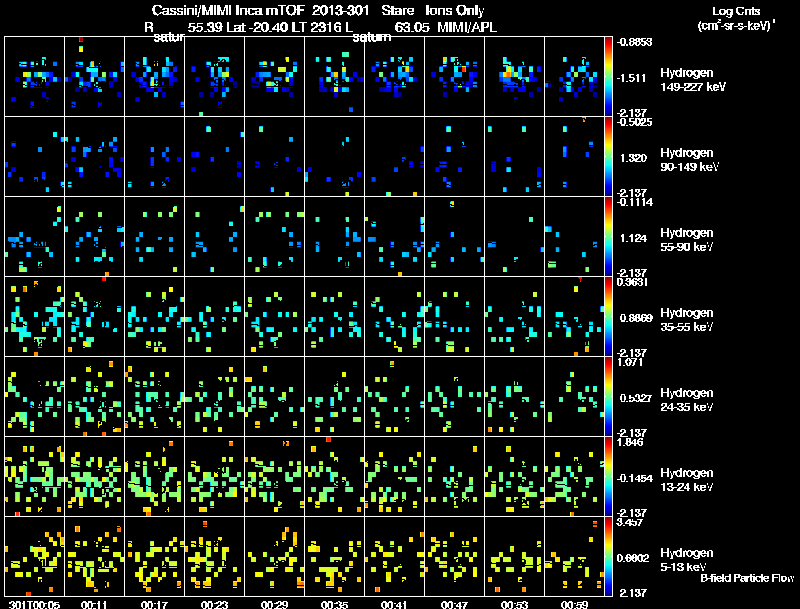
Task: Open the 55-90 keV image panel at 00:29
Action: click(x=274, y=237)
